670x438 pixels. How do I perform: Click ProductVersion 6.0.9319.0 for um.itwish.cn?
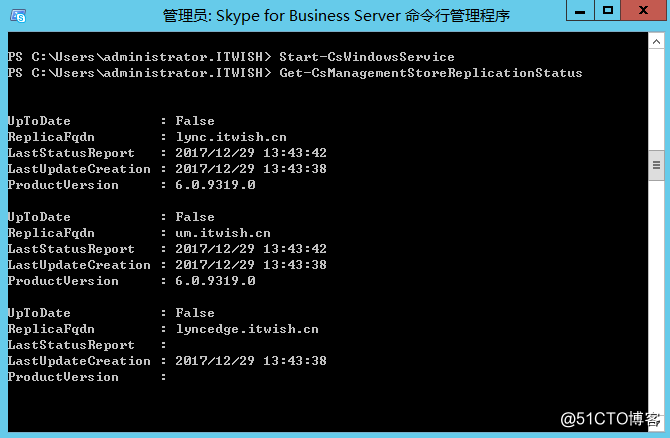[215, 281]
